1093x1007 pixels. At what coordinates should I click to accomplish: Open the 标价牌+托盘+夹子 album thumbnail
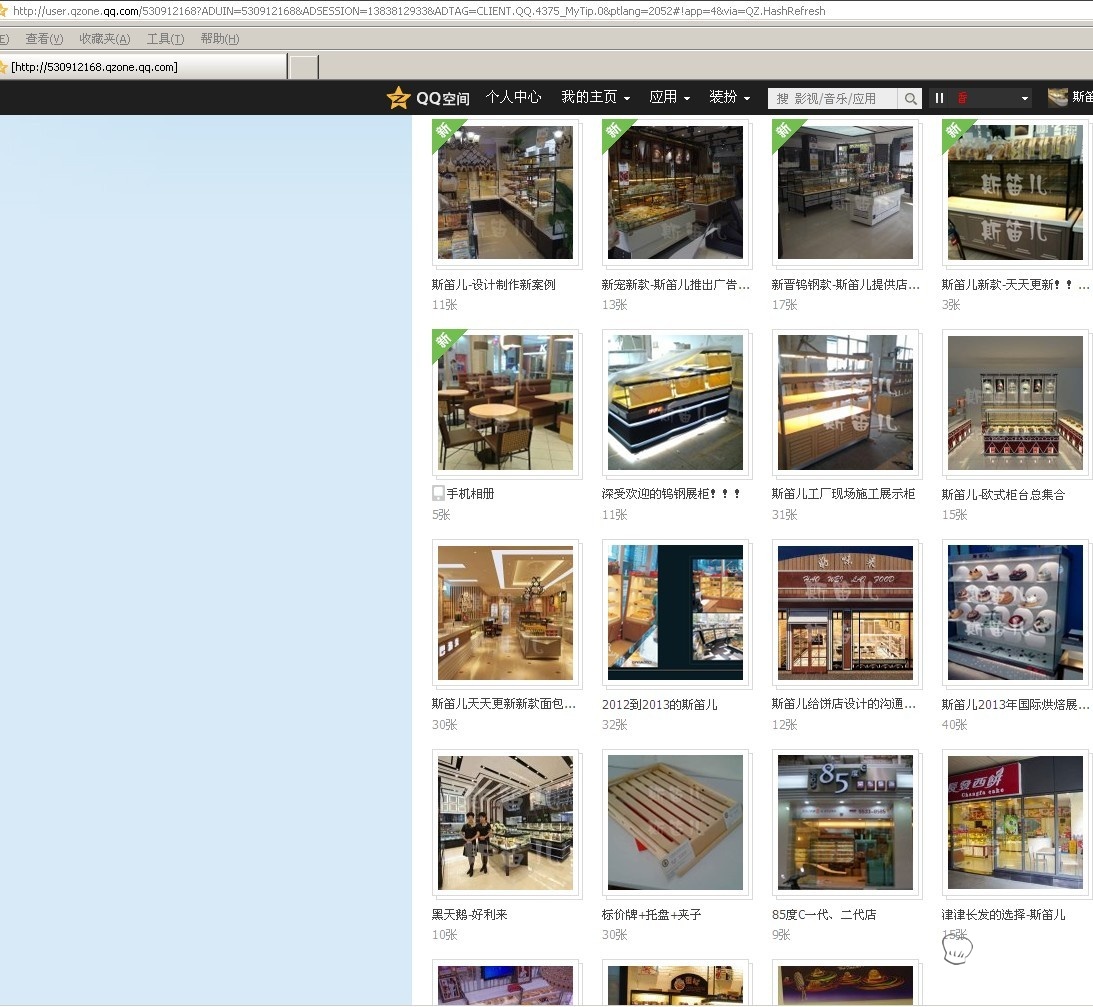[x=675, y=822]
